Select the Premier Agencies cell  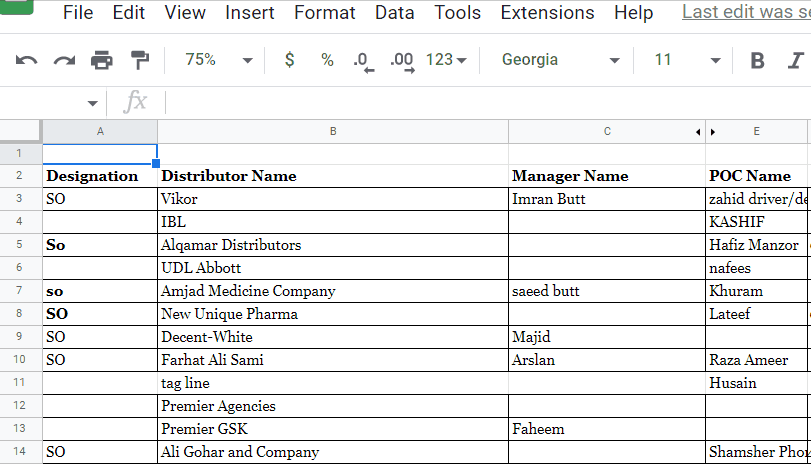pyautogui.click(x=333, y=406)
